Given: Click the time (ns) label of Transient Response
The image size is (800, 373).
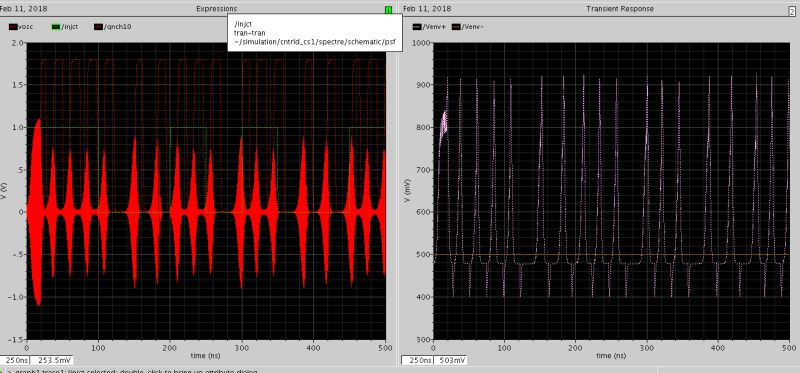Looking at the screenshot, I should [611, 355].
